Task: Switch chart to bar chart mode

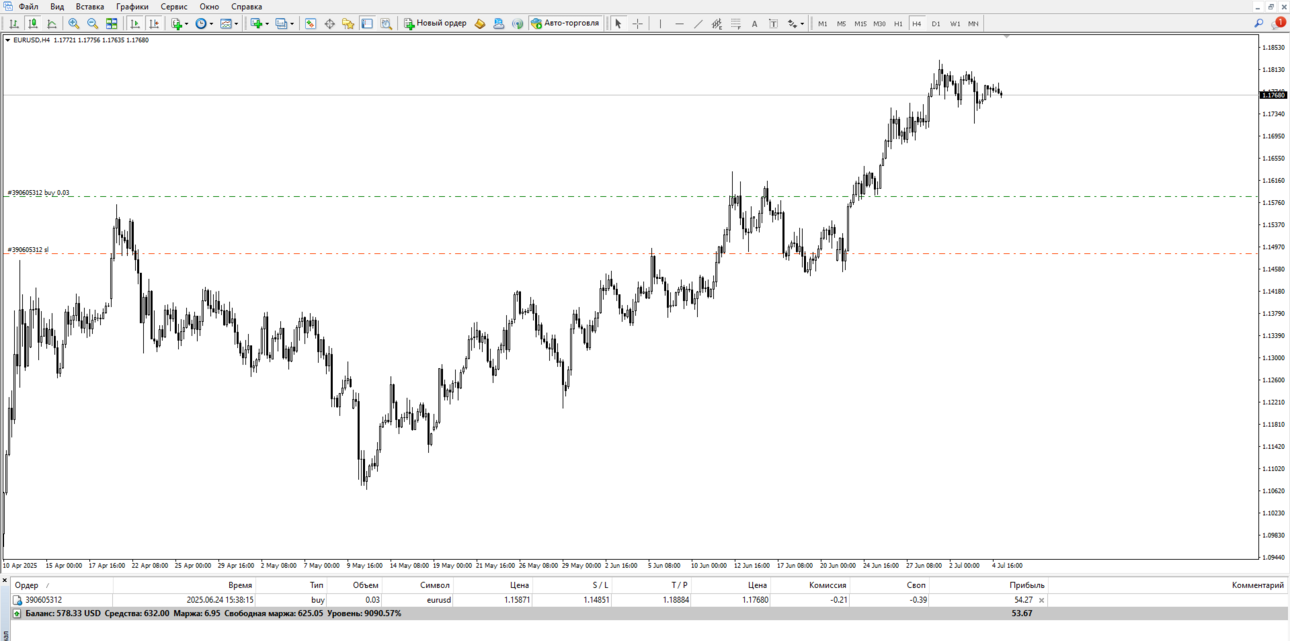Action: tap(14, 23)
